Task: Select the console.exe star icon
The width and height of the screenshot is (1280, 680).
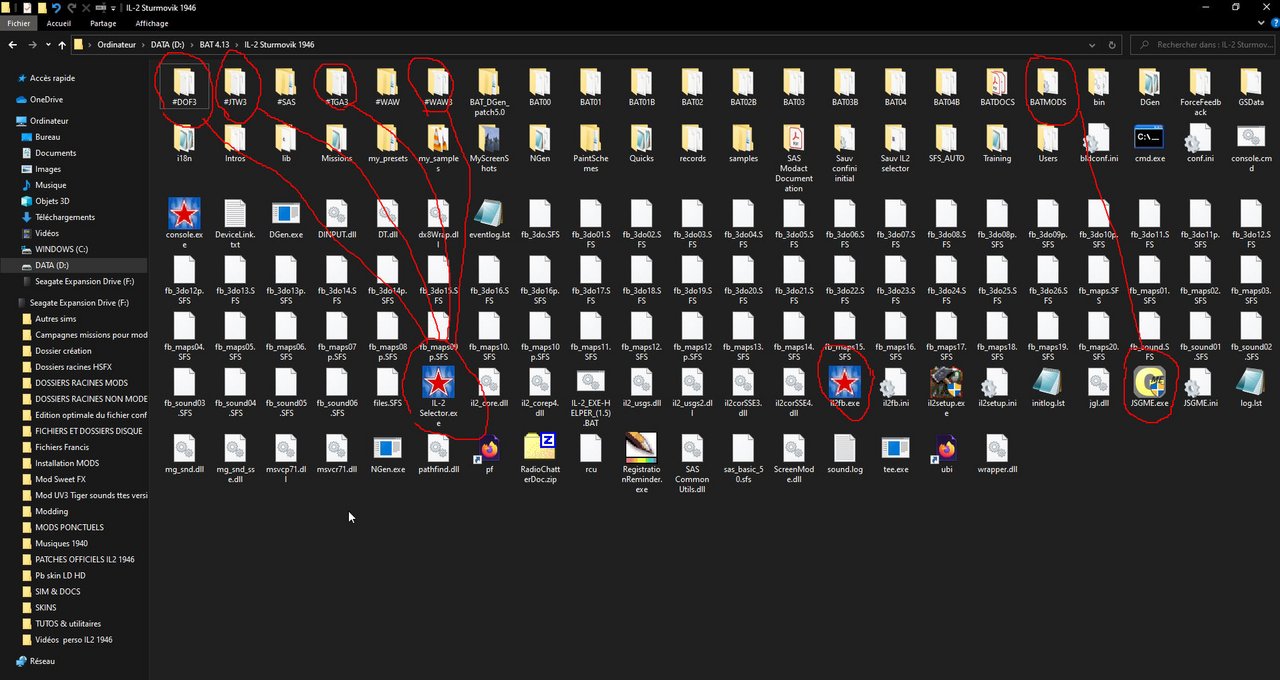Action: click(x=184, y=213)
